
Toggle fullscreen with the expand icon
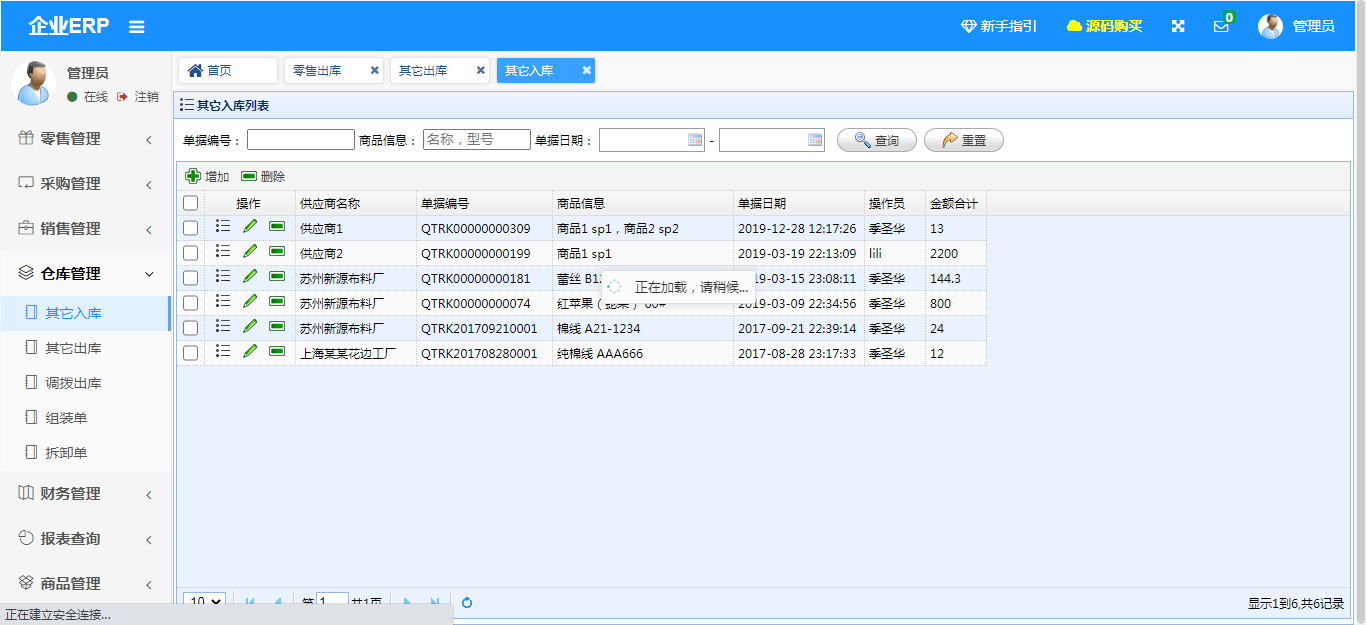click(1178, 26)
